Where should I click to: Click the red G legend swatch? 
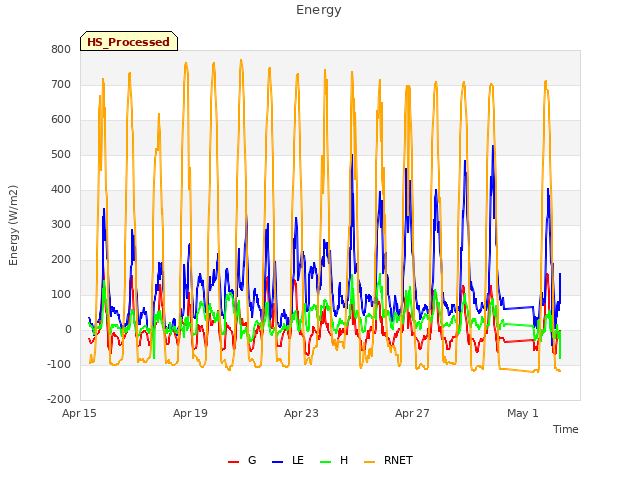(x=233, y=462)
